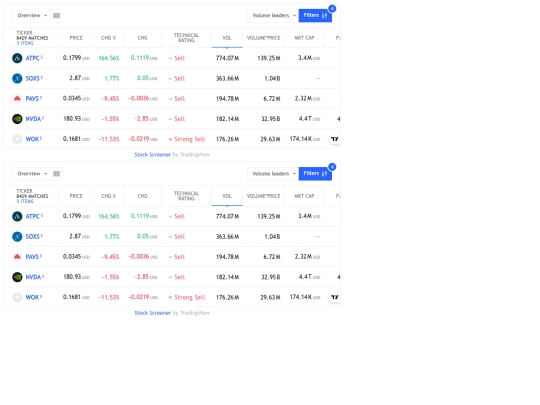Viewport: 540px width, 405px height.
Task: Click 174.14K market cap in bottom screener
Action: point(305,297)
